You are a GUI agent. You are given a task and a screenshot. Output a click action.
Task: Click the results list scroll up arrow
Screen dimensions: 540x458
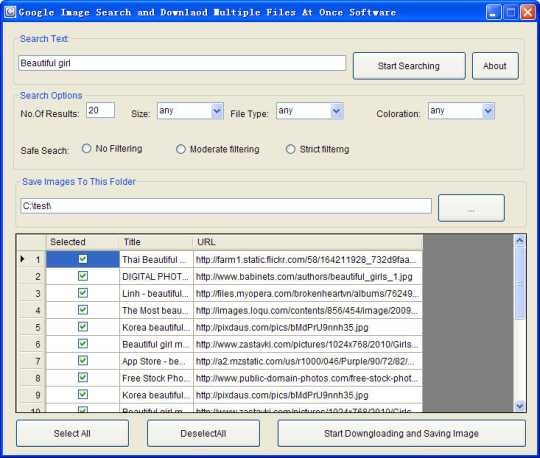click(x=520, y=240)
